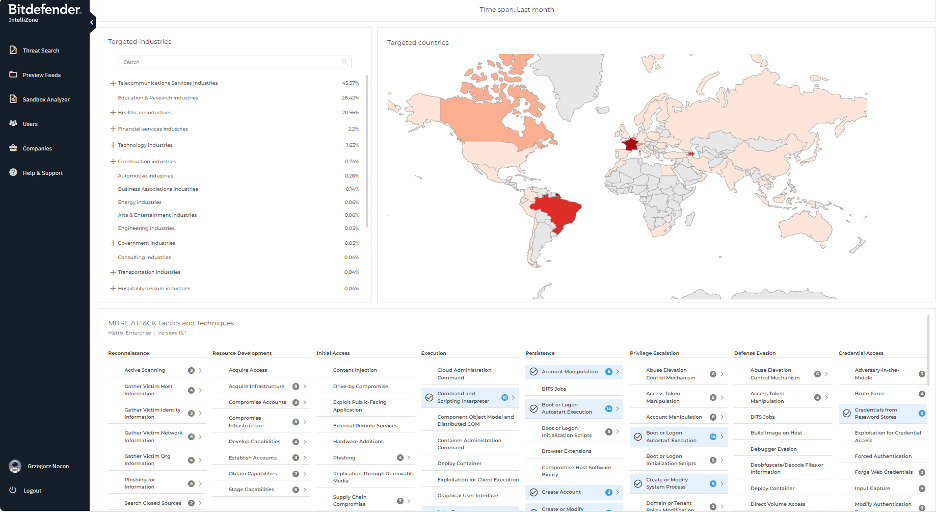Expand the Telecommunications Services industries row
This screenshot has height=512, width=936.
coord(113,83)
